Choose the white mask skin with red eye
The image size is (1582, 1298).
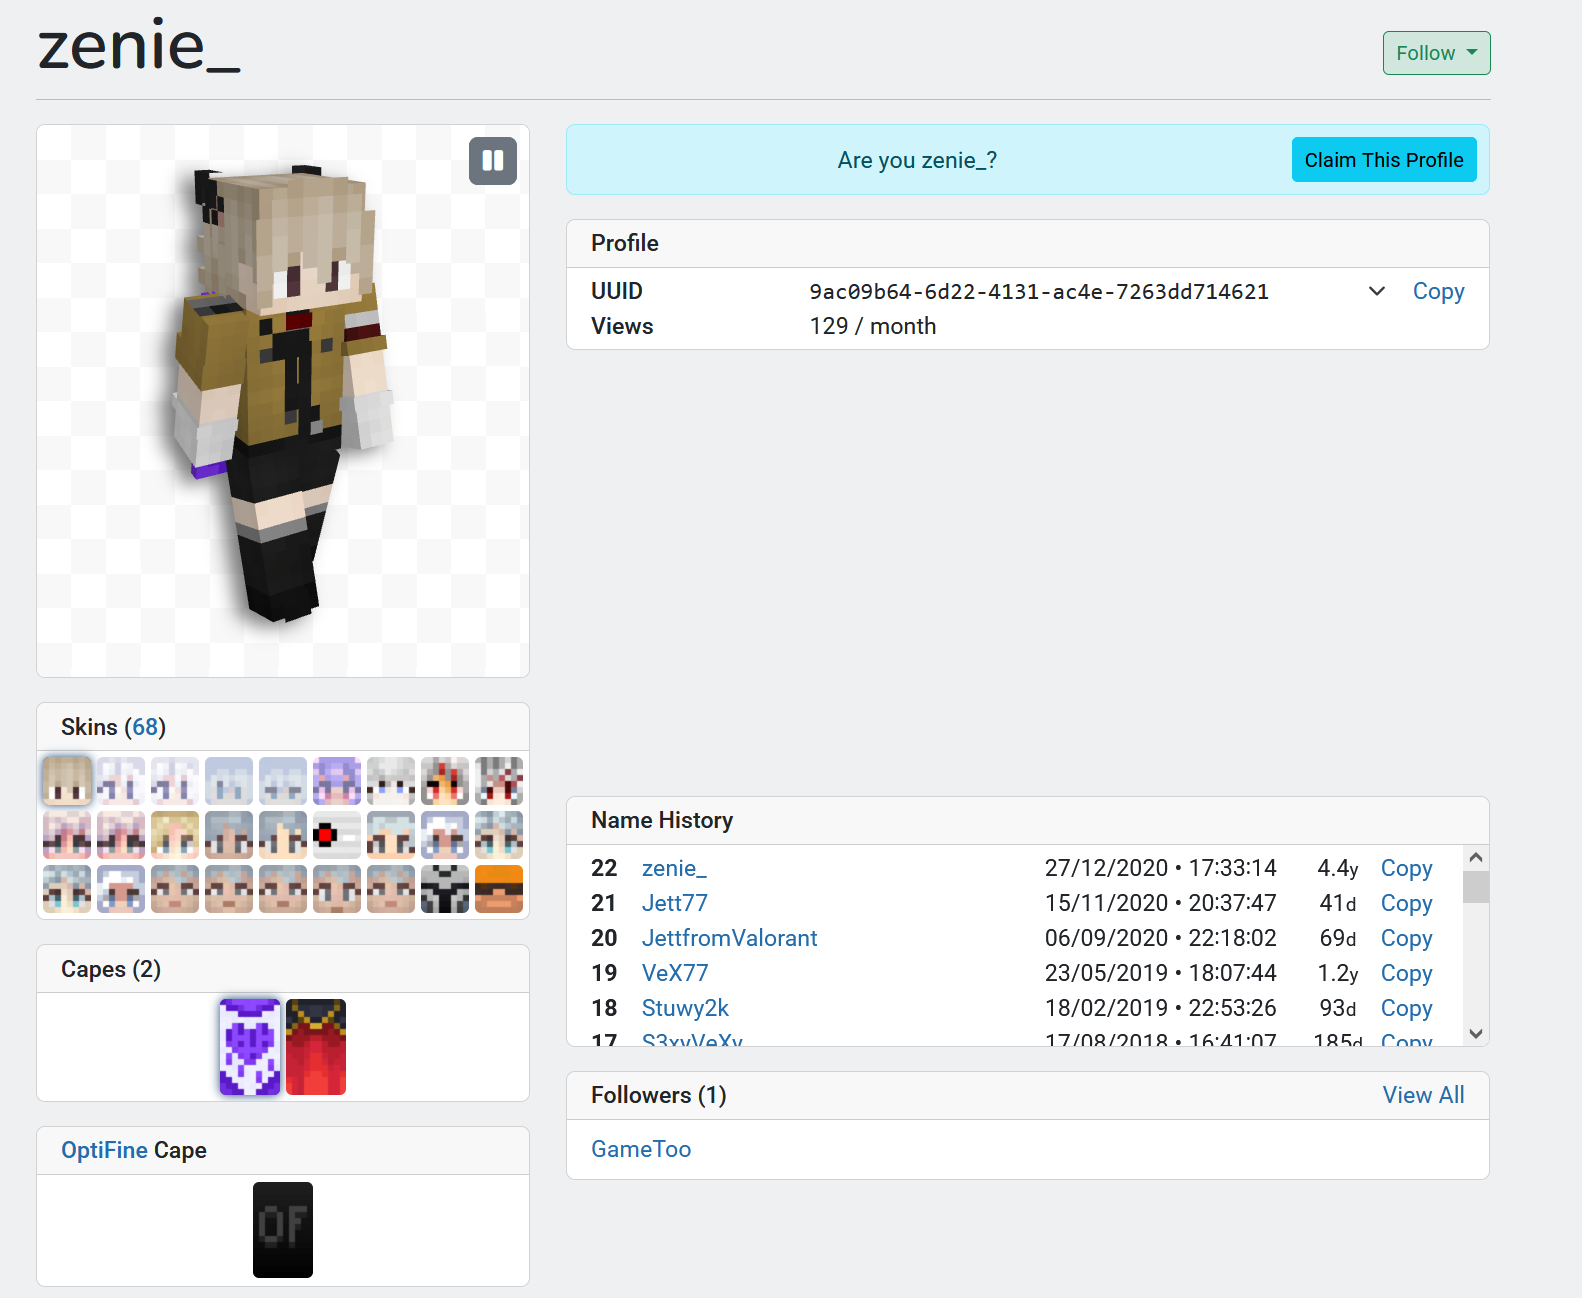tap(337, 835)
